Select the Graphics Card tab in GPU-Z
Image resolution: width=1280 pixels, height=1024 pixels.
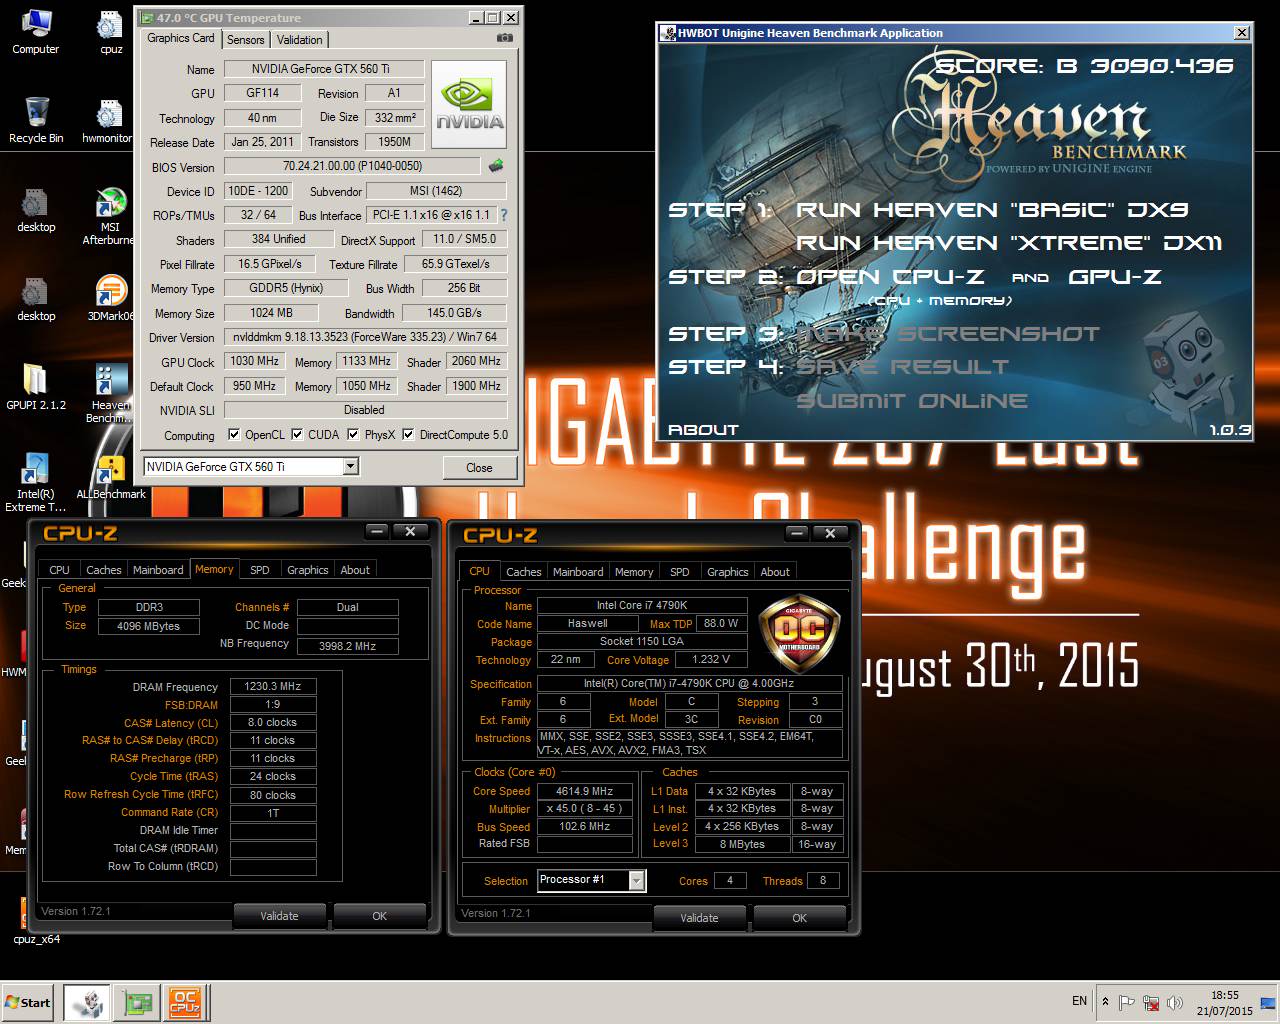(181, 38)
